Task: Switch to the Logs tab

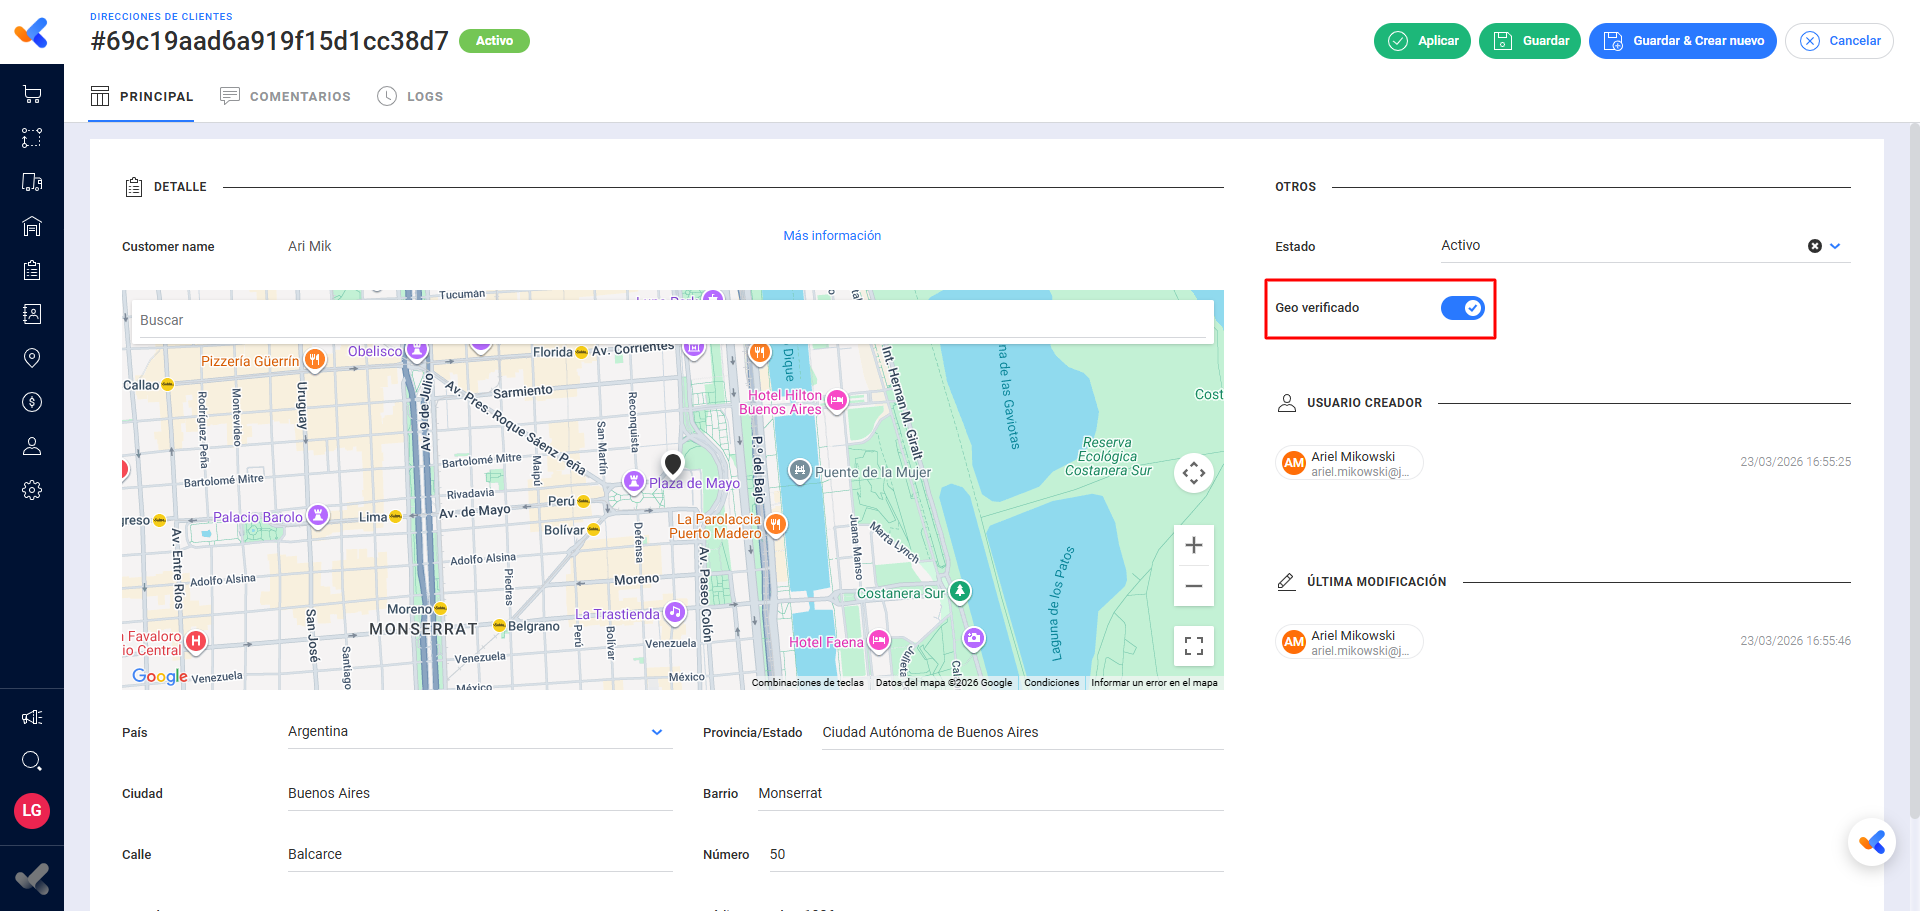Action: coord(411,97)
